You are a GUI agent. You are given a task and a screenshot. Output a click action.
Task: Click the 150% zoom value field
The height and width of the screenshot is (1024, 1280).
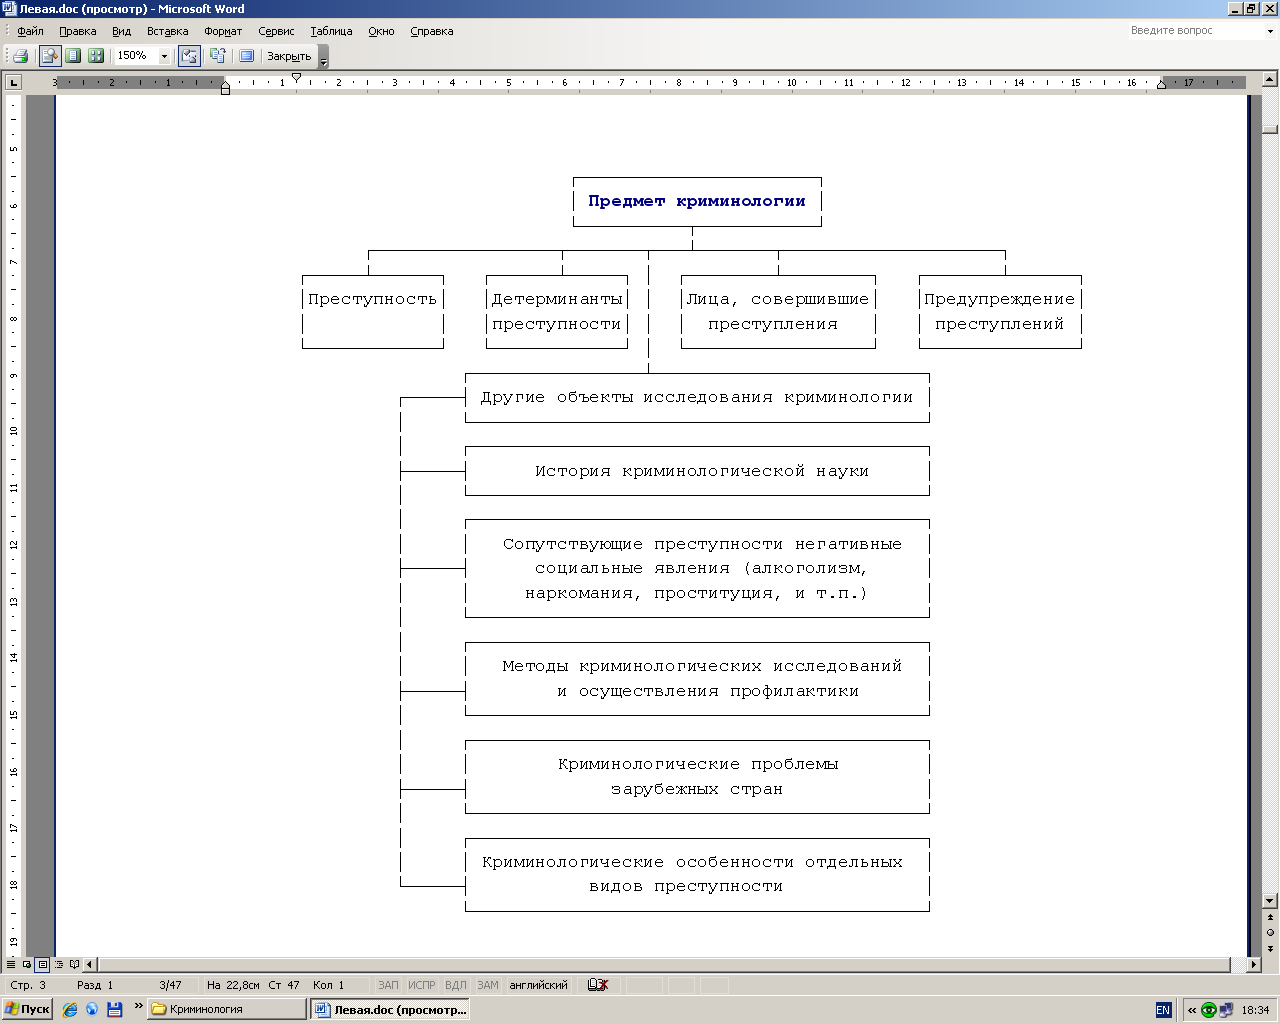135,56
